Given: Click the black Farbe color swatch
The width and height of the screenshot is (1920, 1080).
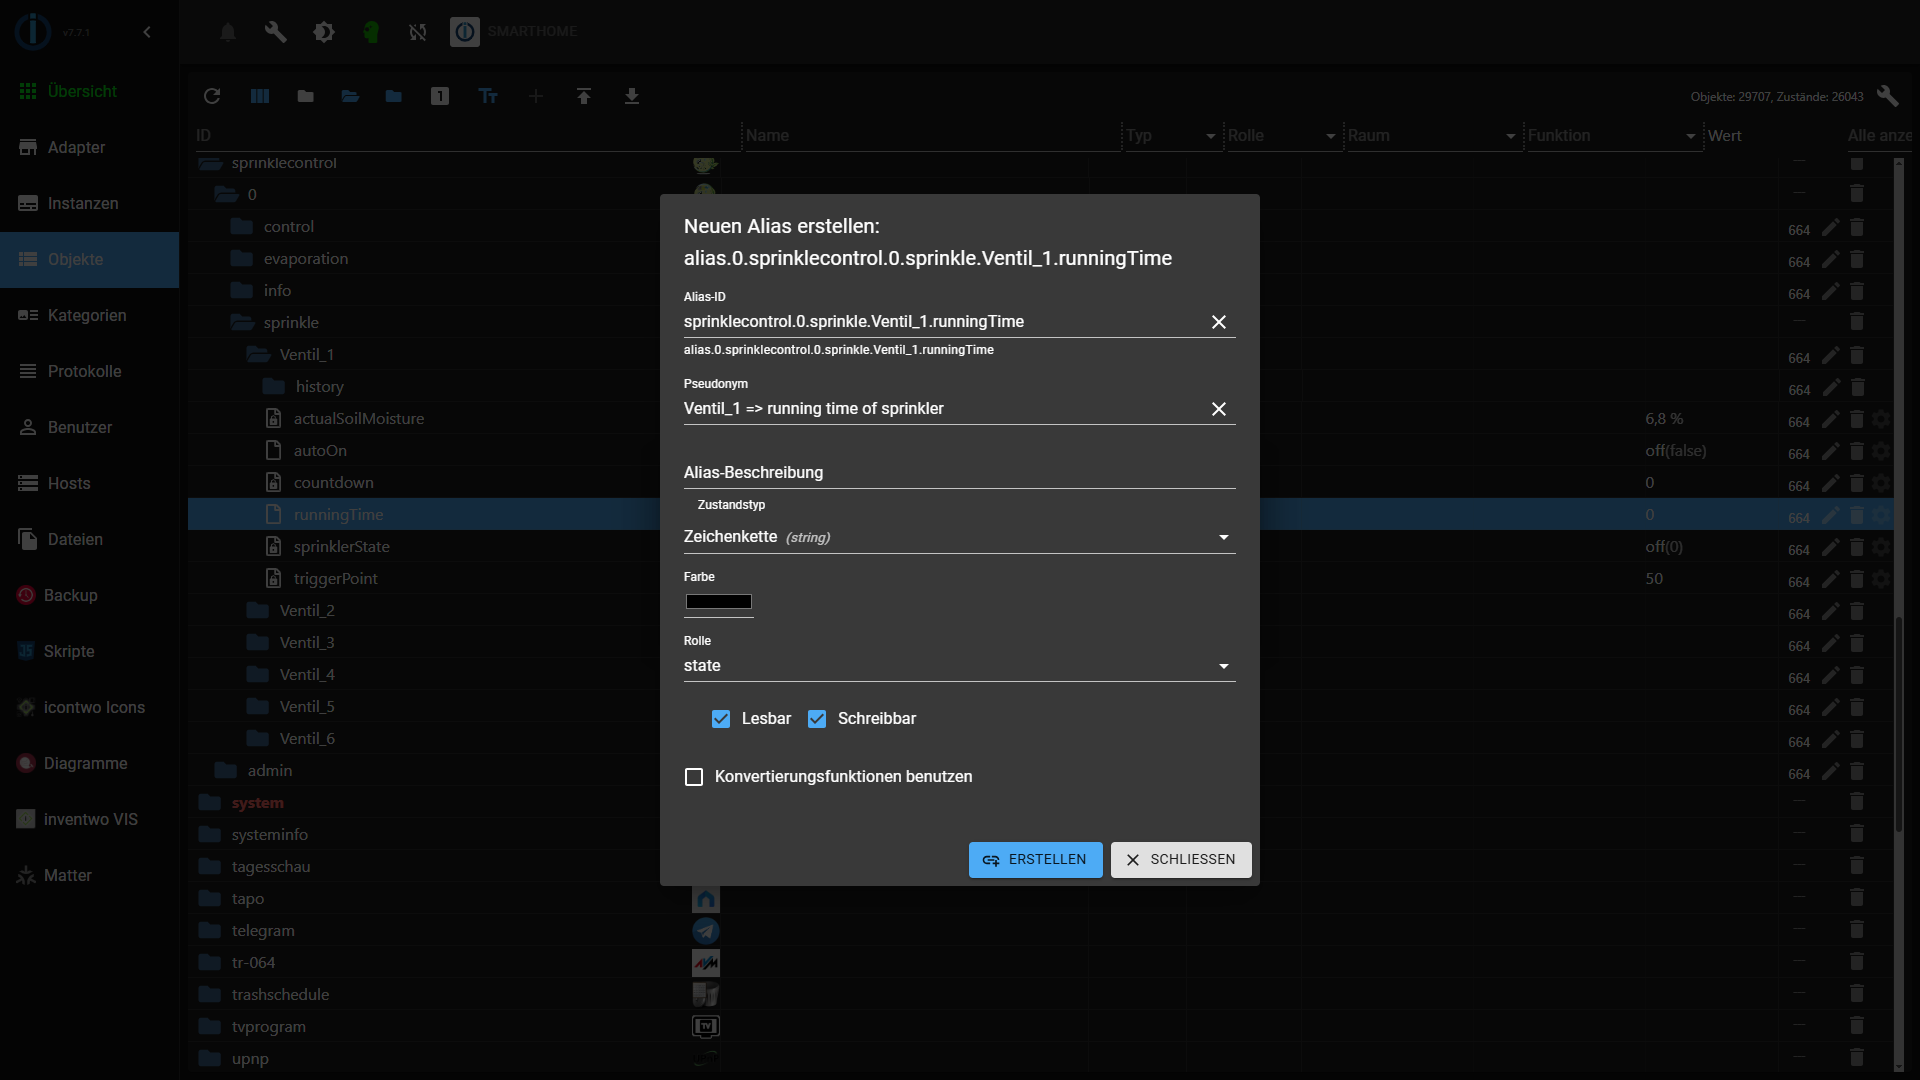Looking at the screenshot, I should pyautogui.click(x=718, y=602).
